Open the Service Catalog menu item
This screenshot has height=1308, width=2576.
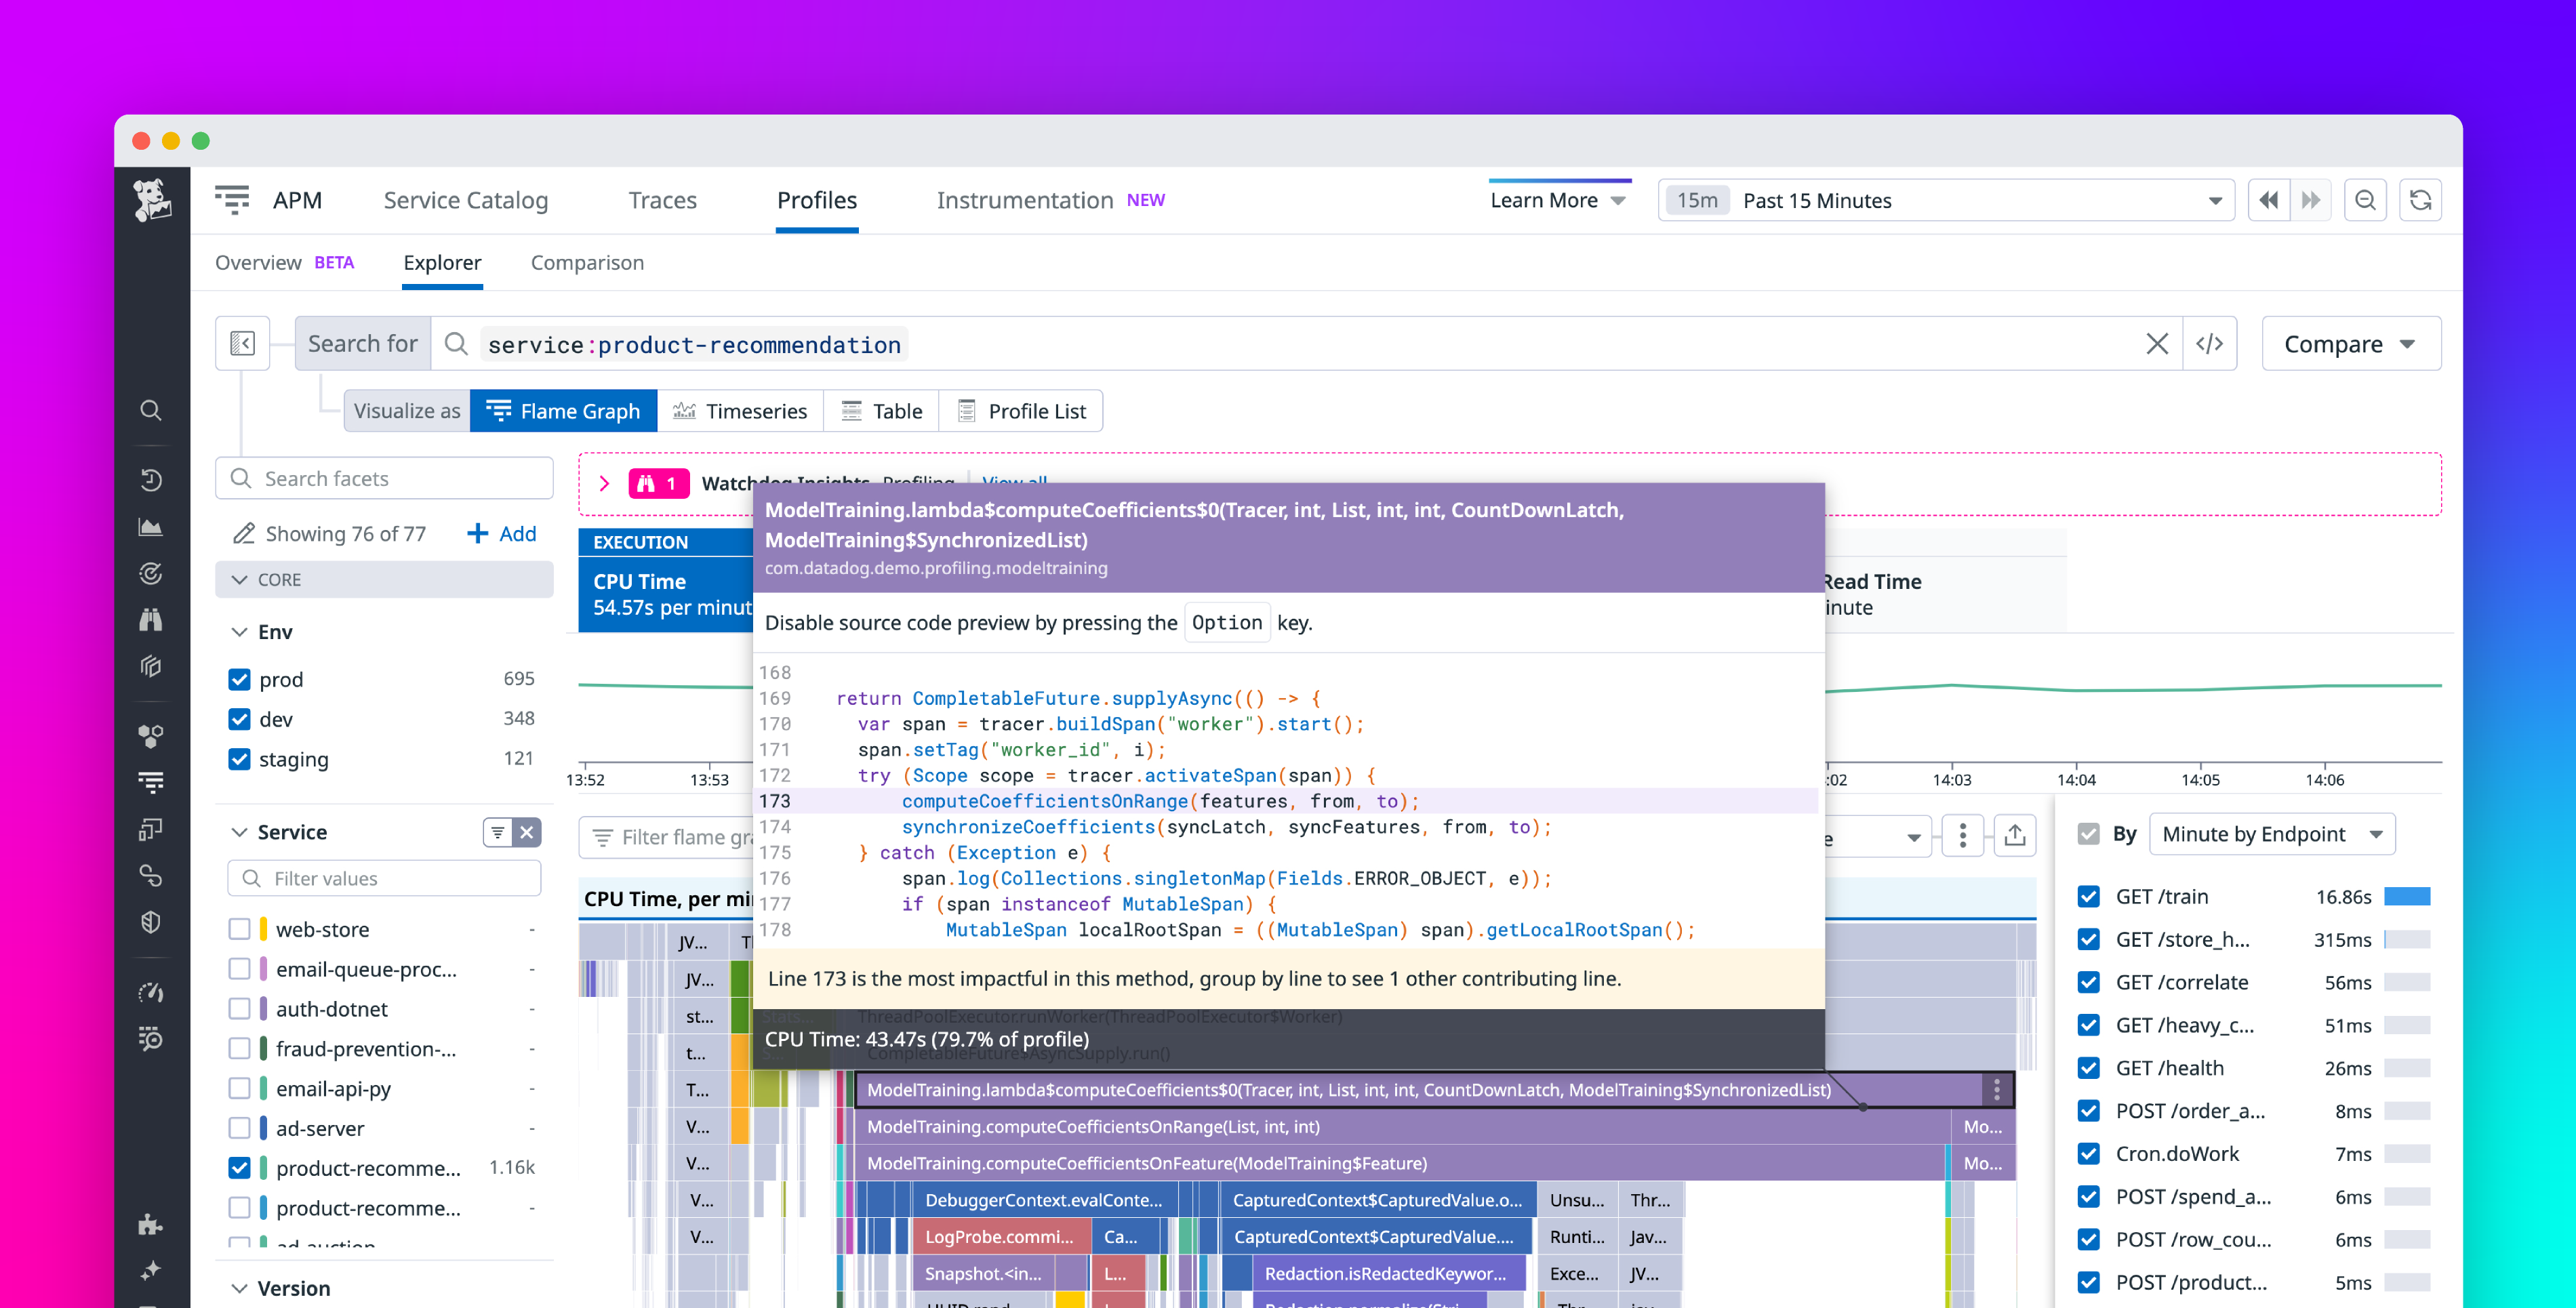pos(465,199)
